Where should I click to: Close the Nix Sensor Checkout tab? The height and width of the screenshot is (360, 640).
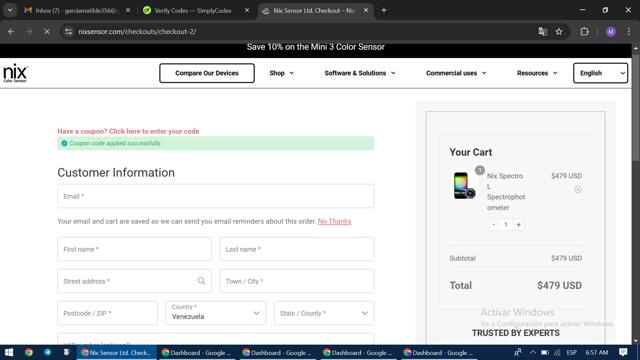click(x=366, y=11)
